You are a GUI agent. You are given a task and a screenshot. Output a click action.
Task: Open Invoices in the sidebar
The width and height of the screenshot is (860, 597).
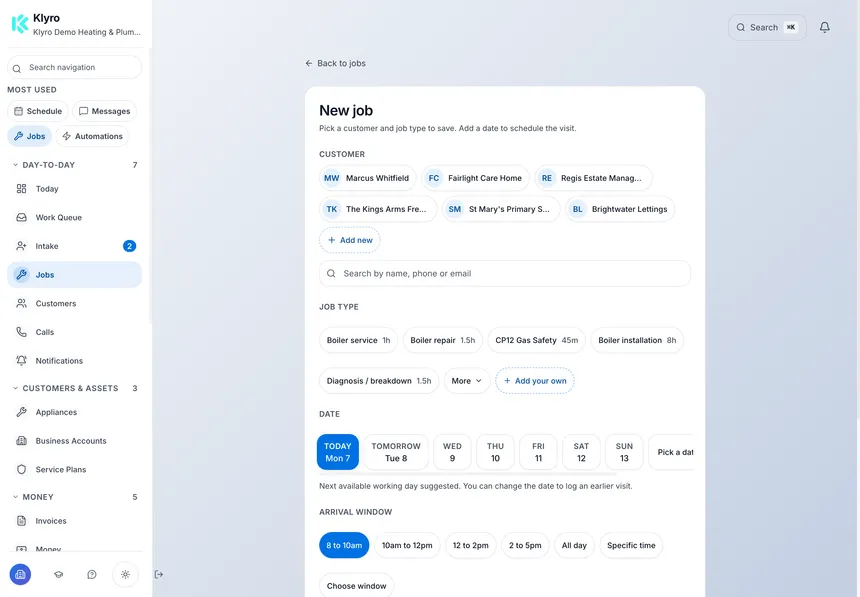click(x=75, y=521)
